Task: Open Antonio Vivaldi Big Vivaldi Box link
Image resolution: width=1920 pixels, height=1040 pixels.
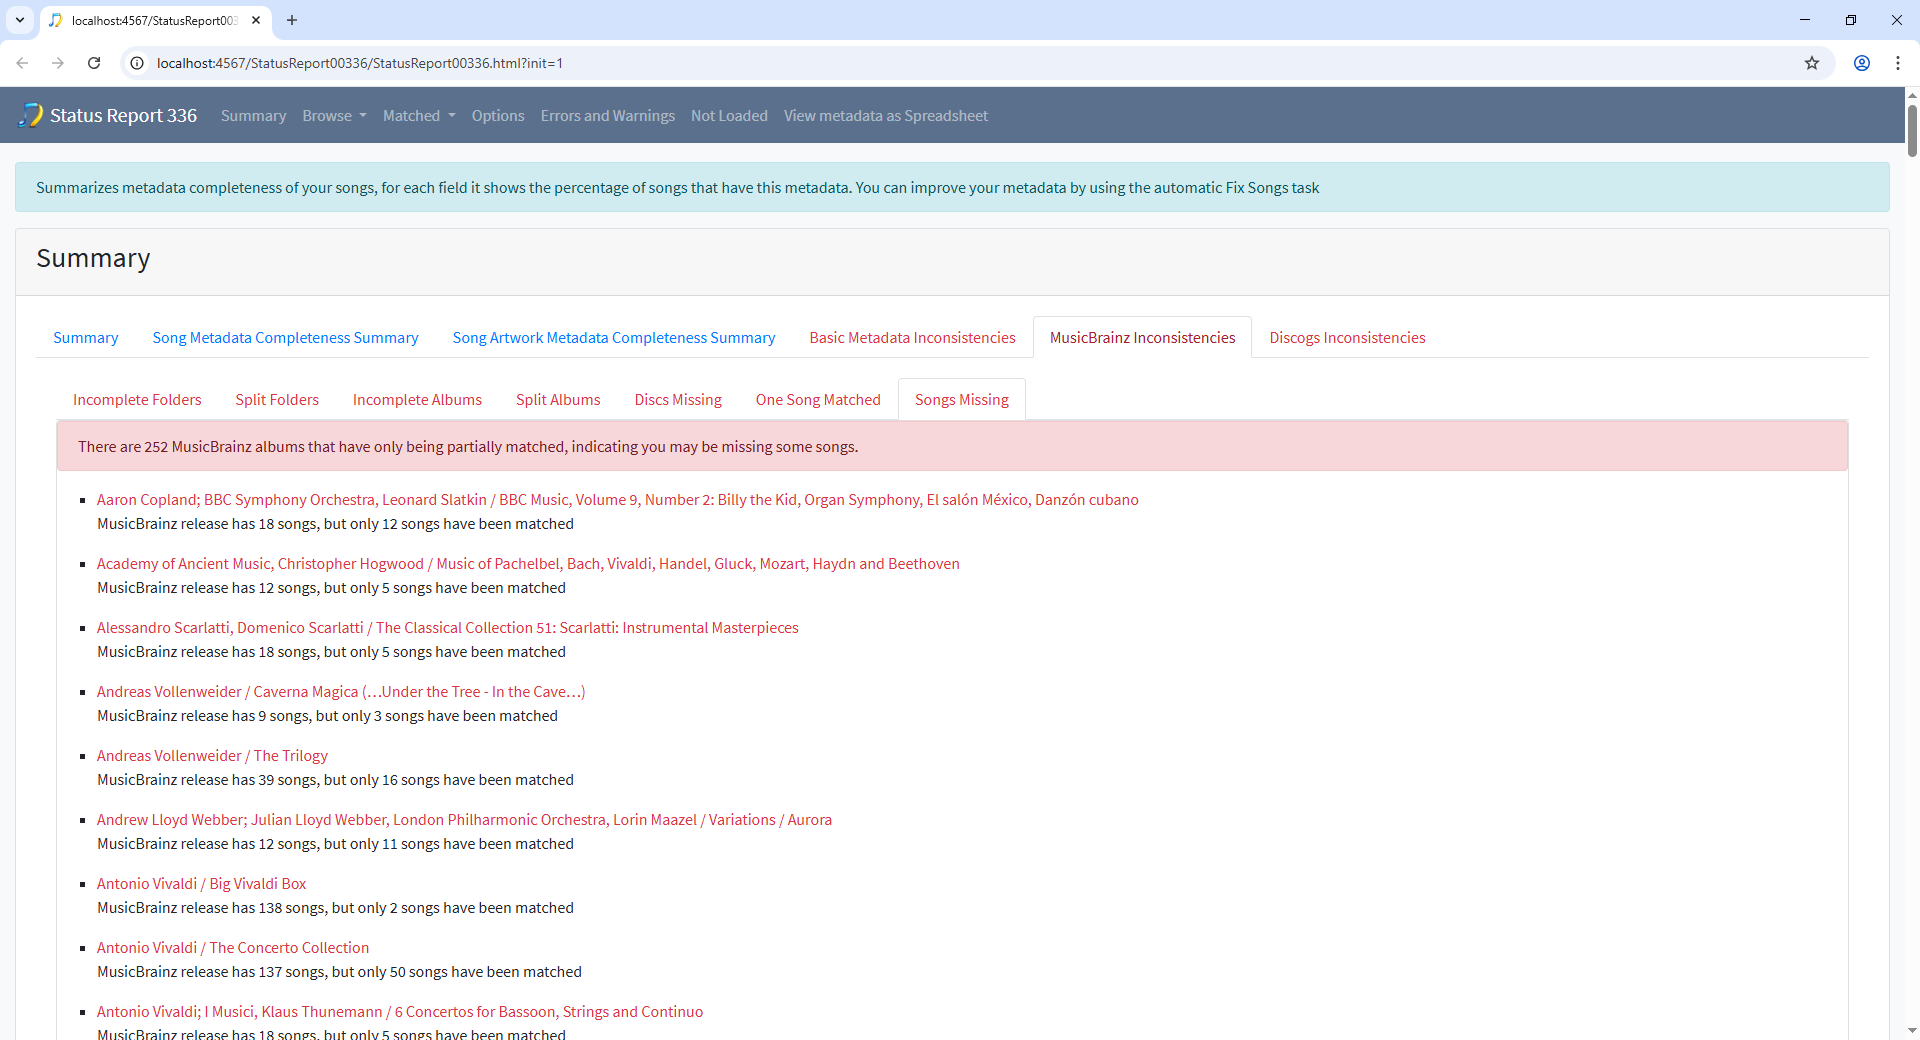Action: pyautogui.click(x=201, y=884)
